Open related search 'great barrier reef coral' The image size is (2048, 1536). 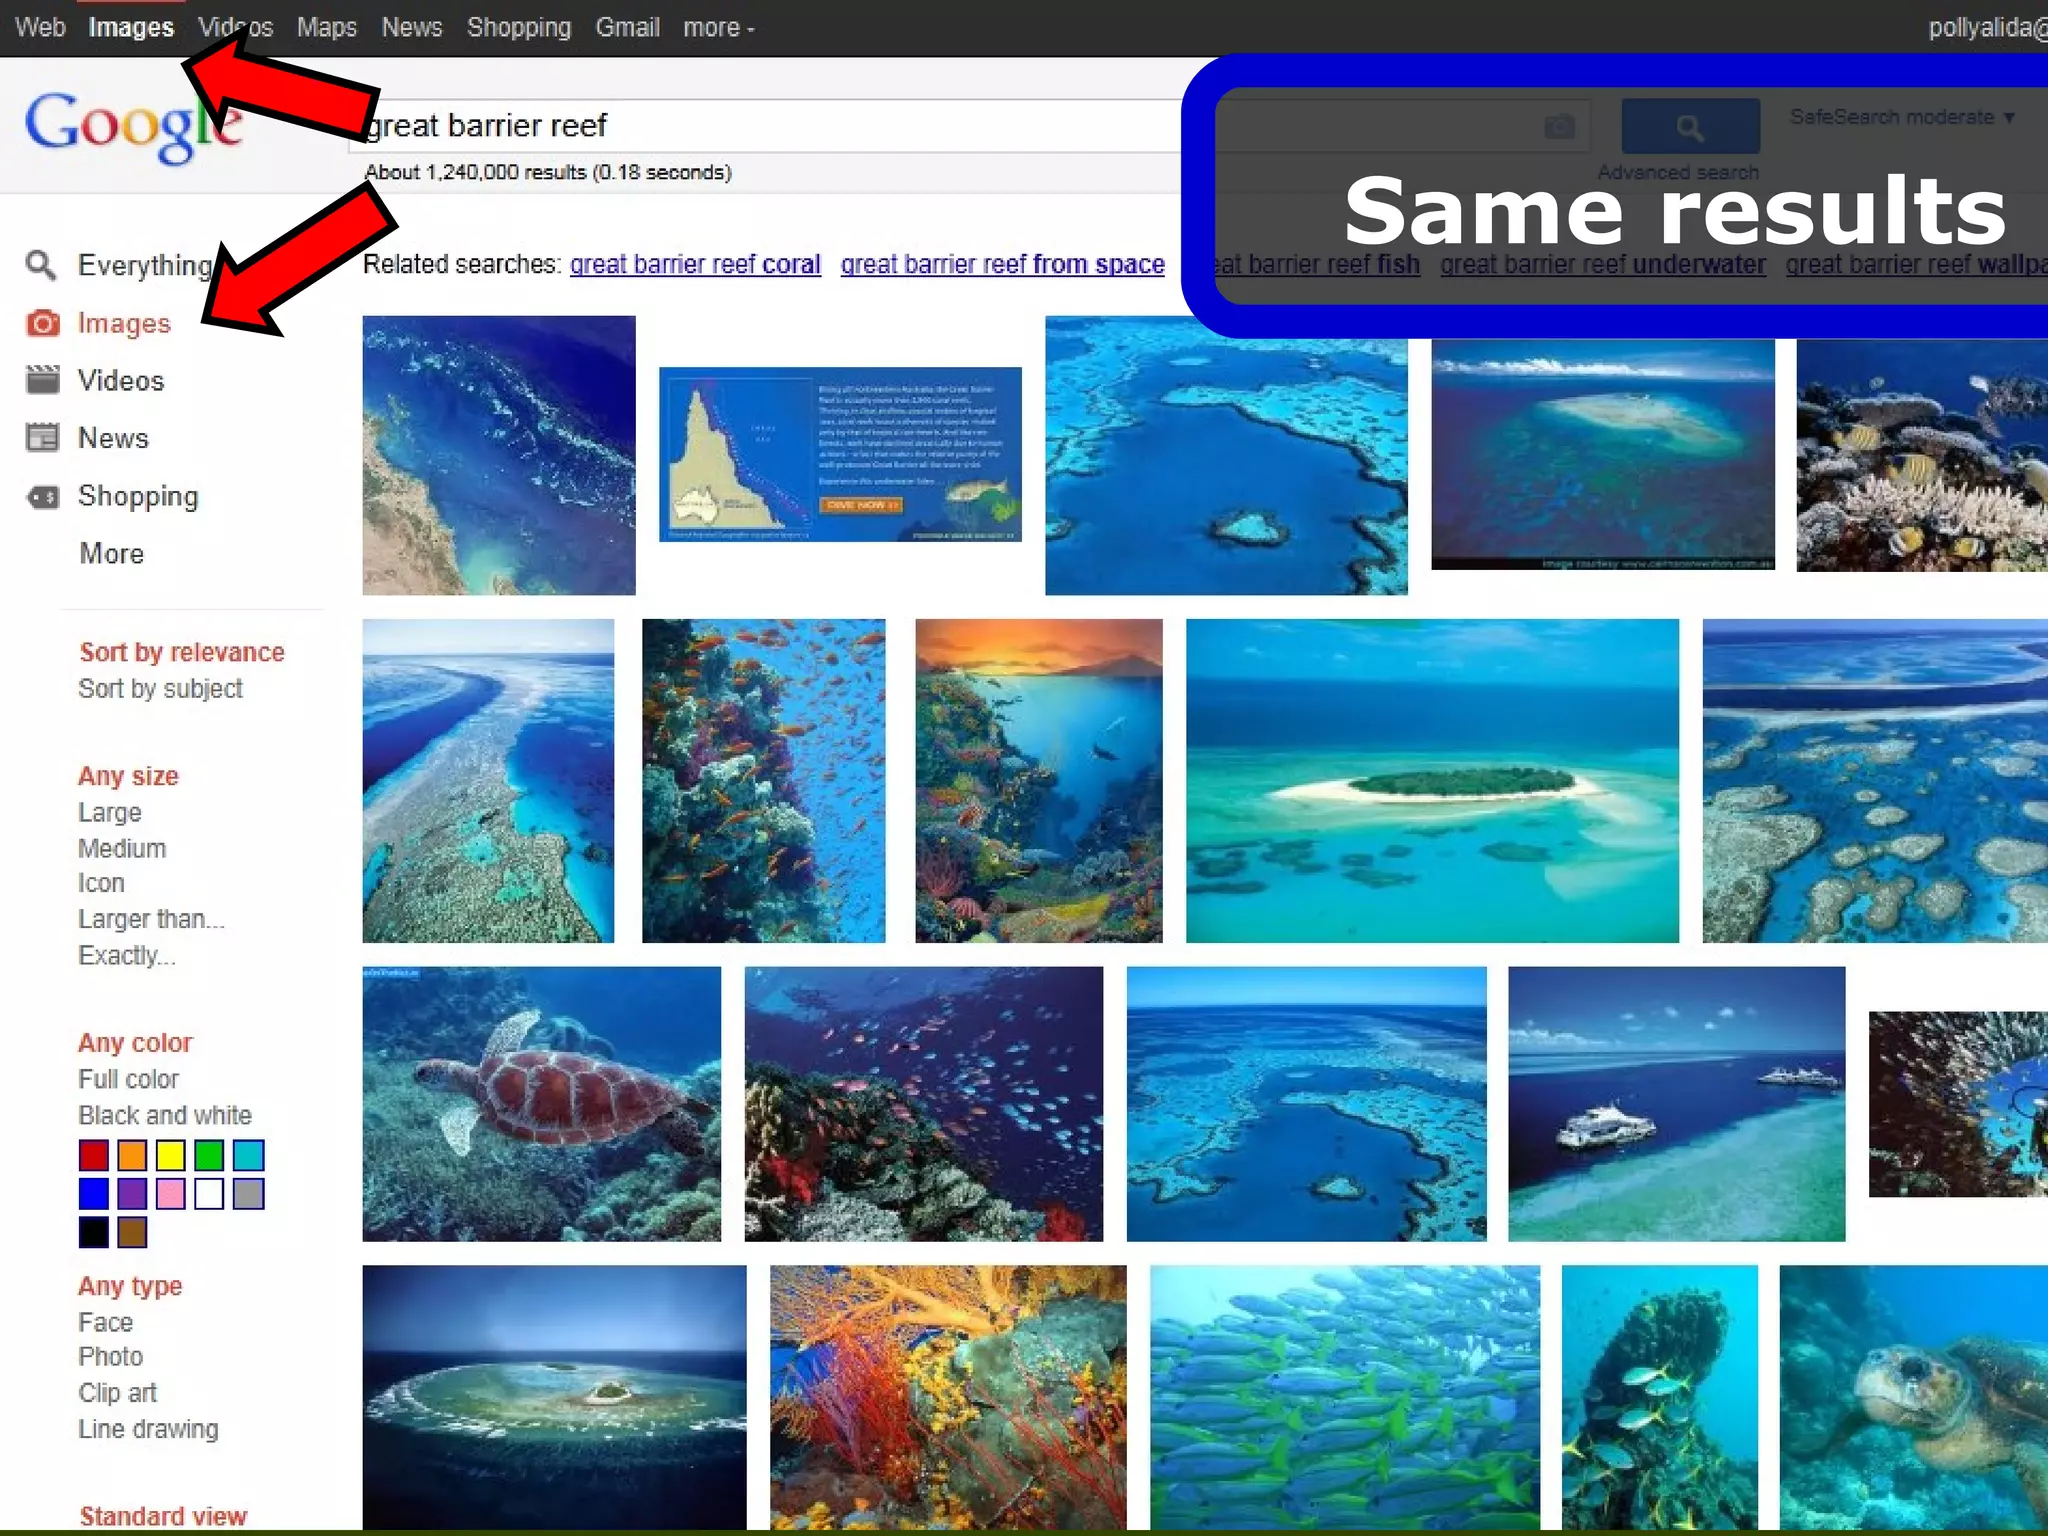pos(695,264)
